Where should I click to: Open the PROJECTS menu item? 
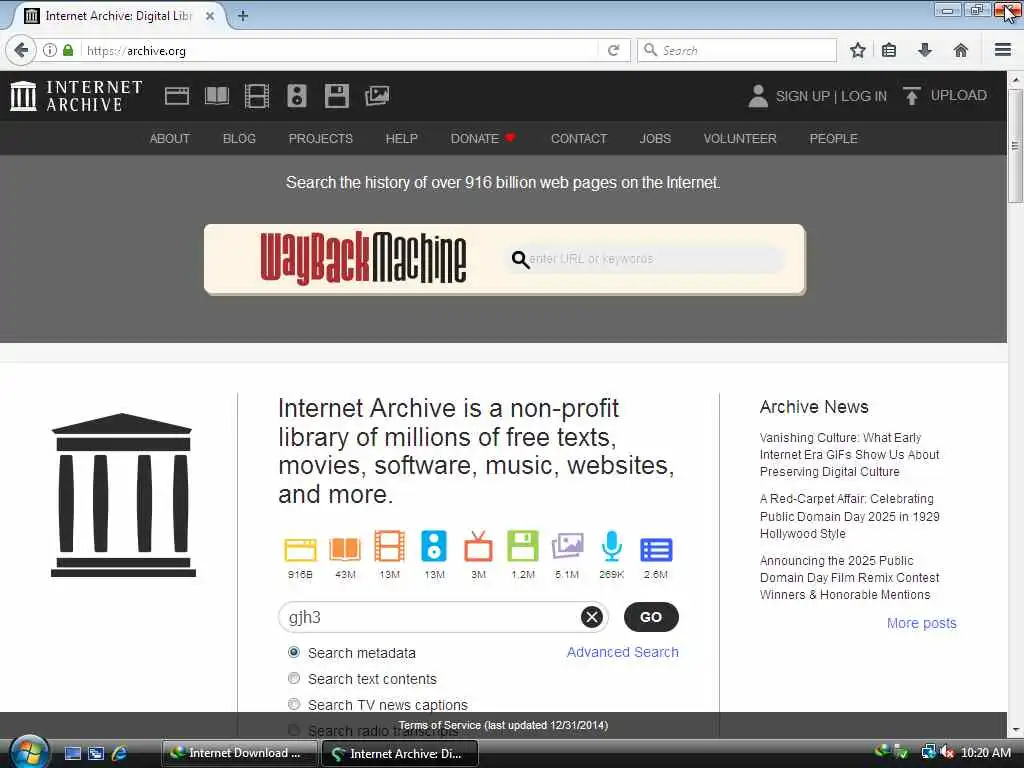(321, 138)
